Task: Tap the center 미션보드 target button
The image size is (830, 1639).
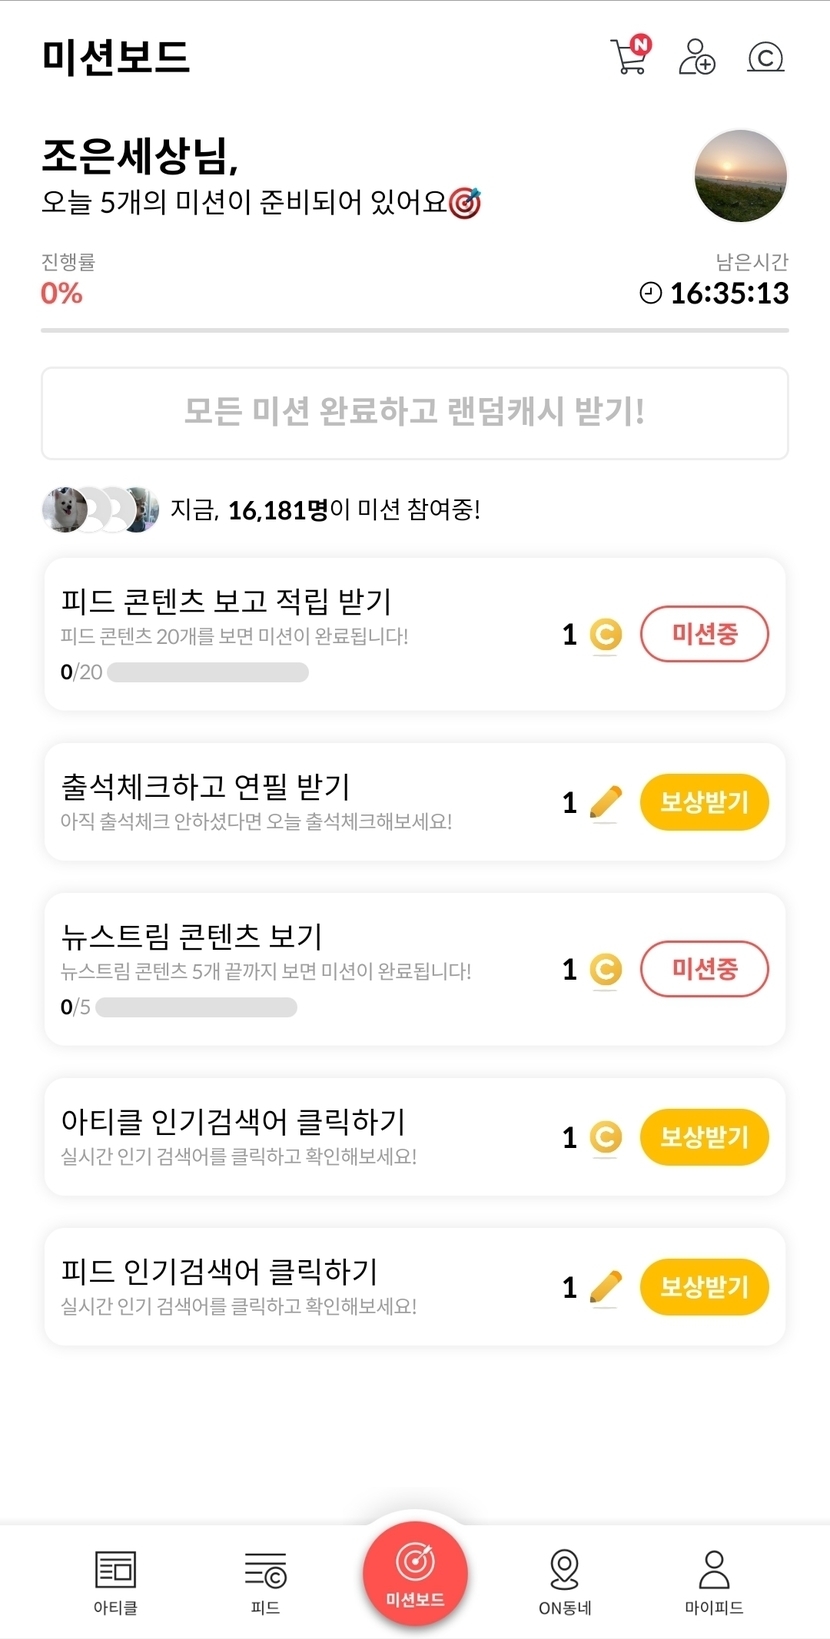Action: (x=415, y=1572)
